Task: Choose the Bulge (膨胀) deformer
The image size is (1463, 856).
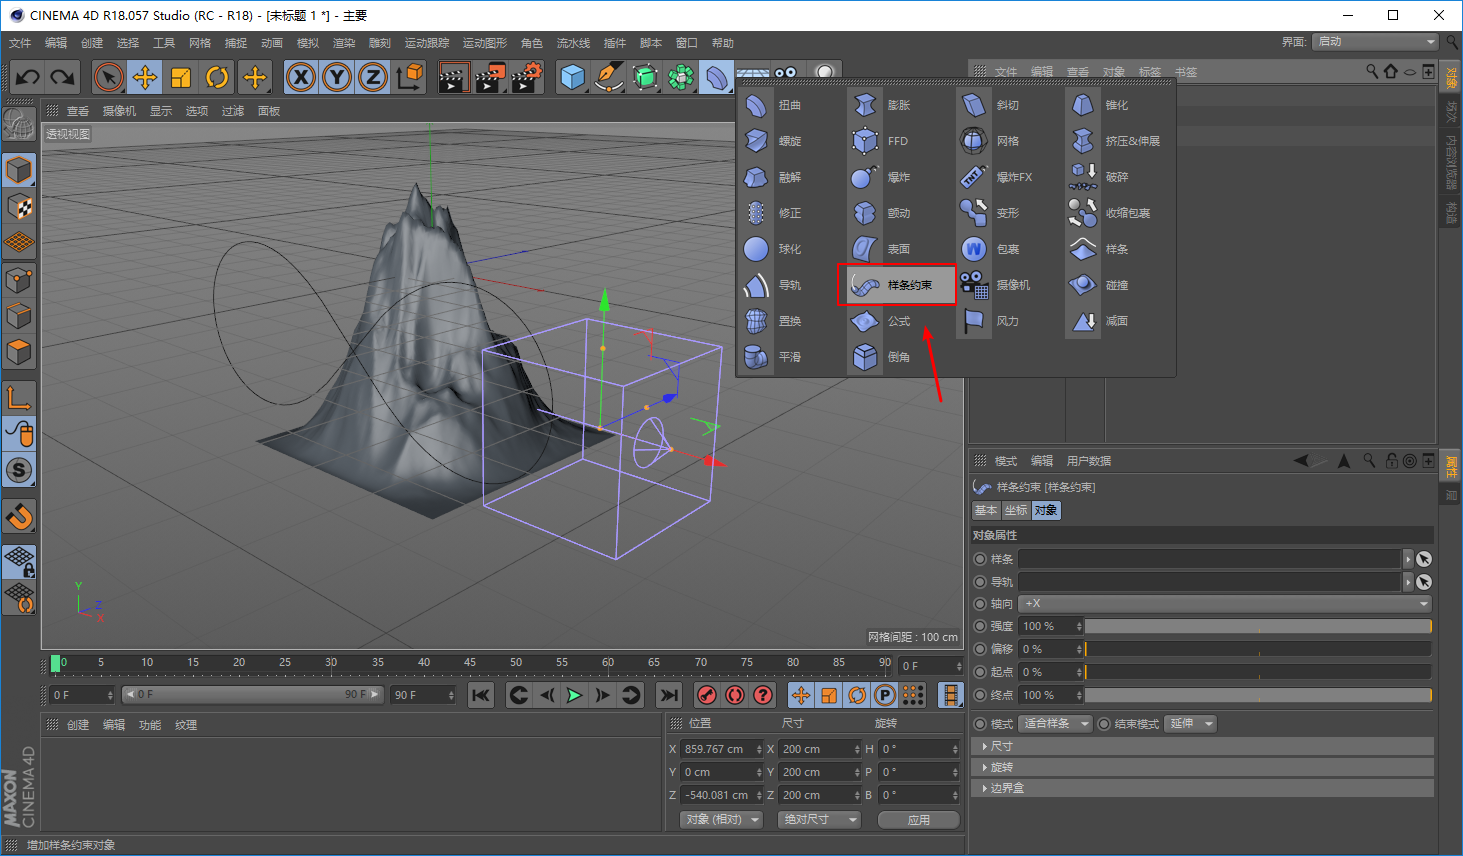Action: click(884, 105)
